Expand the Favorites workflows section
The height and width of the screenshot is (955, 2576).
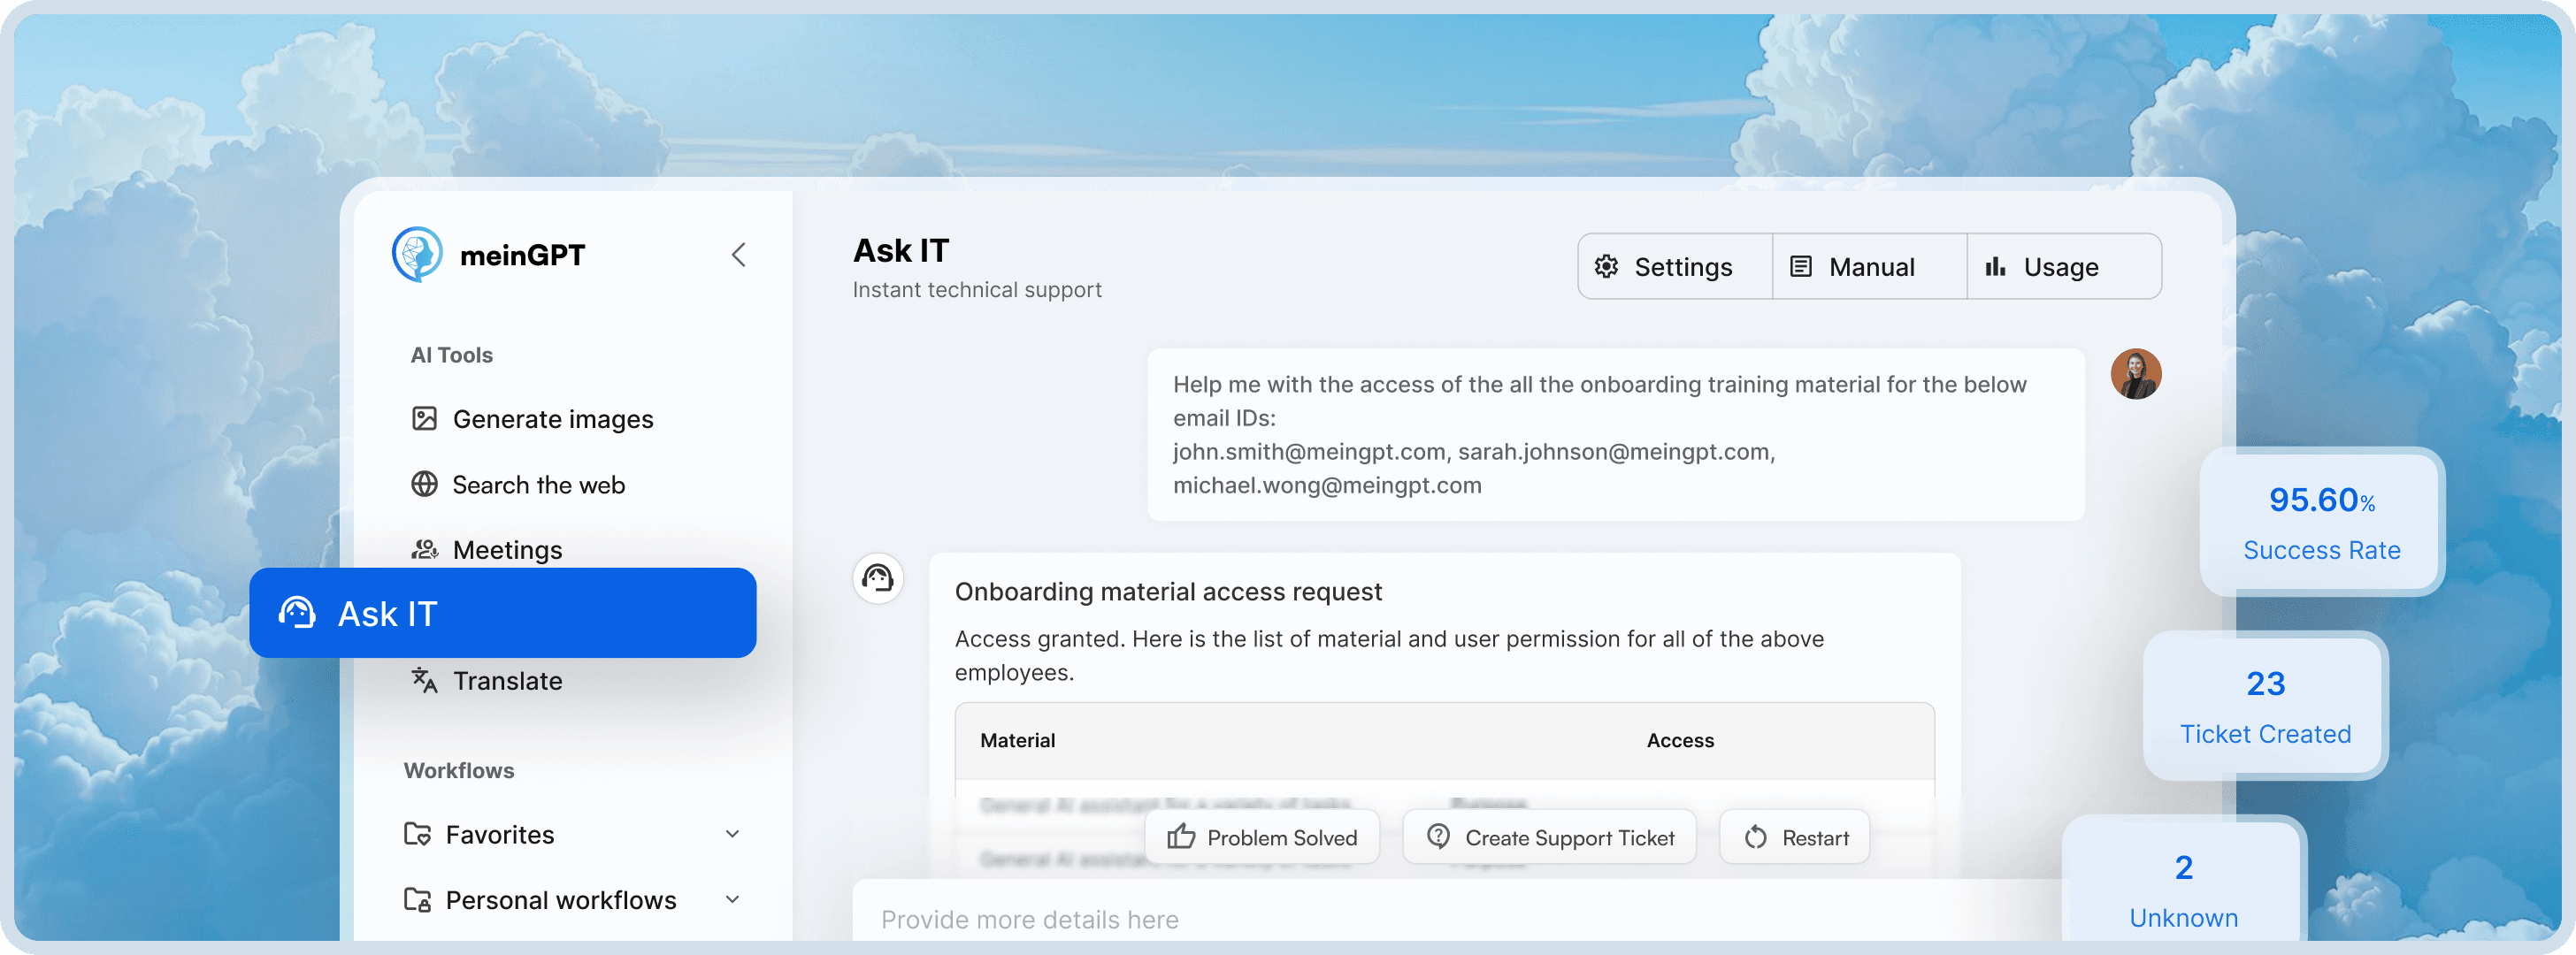(732, 834)
